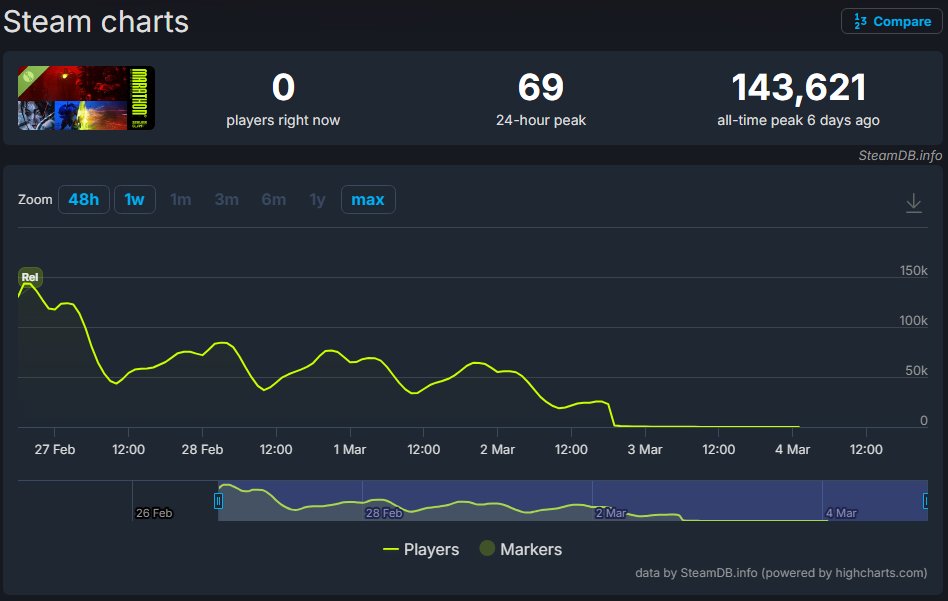Click the SteamDB.info credit text
The width and height of the screenshot is (948, 601).
point(900,155)
